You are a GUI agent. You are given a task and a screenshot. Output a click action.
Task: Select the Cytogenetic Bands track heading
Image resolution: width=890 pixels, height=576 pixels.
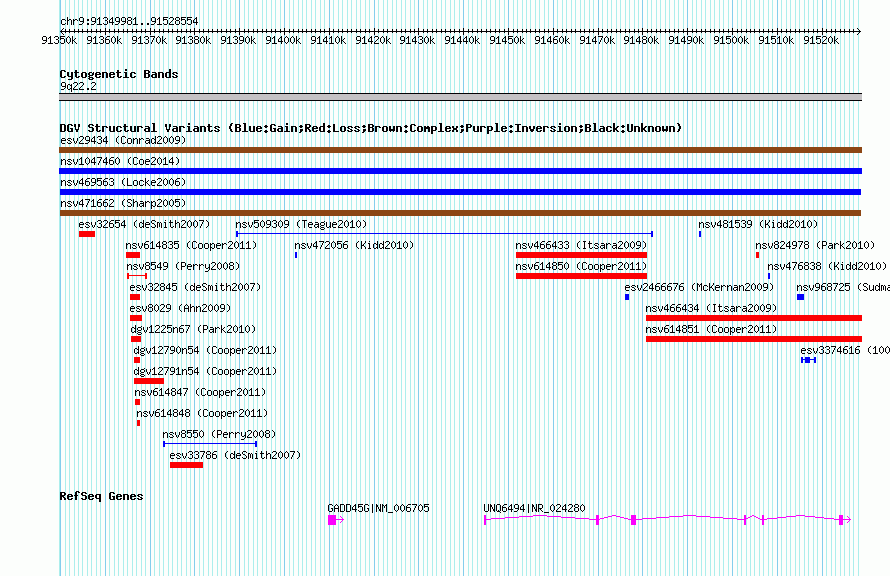(x=118, y=74)
